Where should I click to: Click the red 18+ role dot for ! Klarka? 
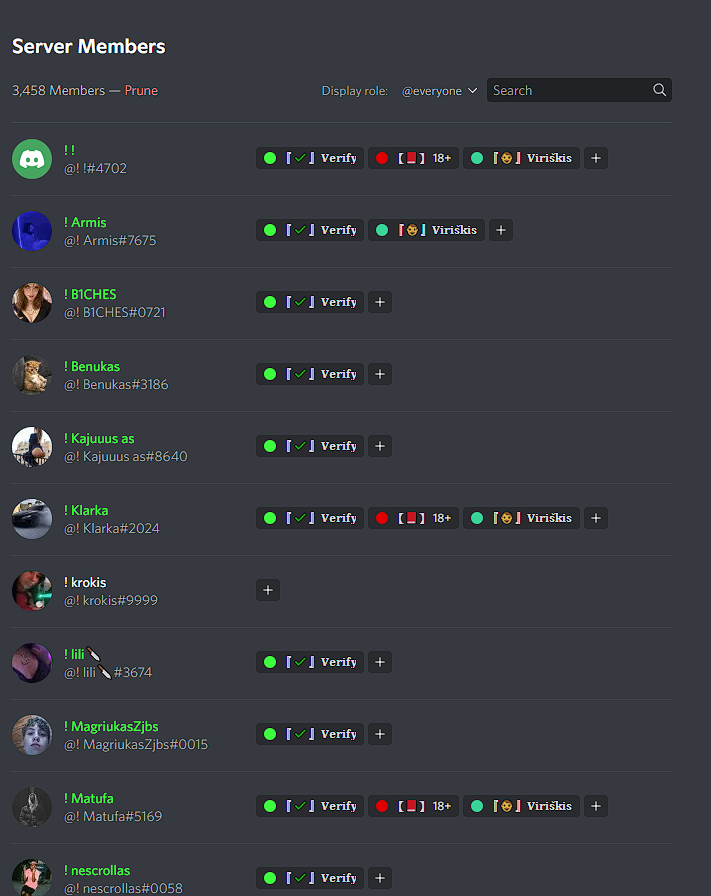click(x=382, y=518)
